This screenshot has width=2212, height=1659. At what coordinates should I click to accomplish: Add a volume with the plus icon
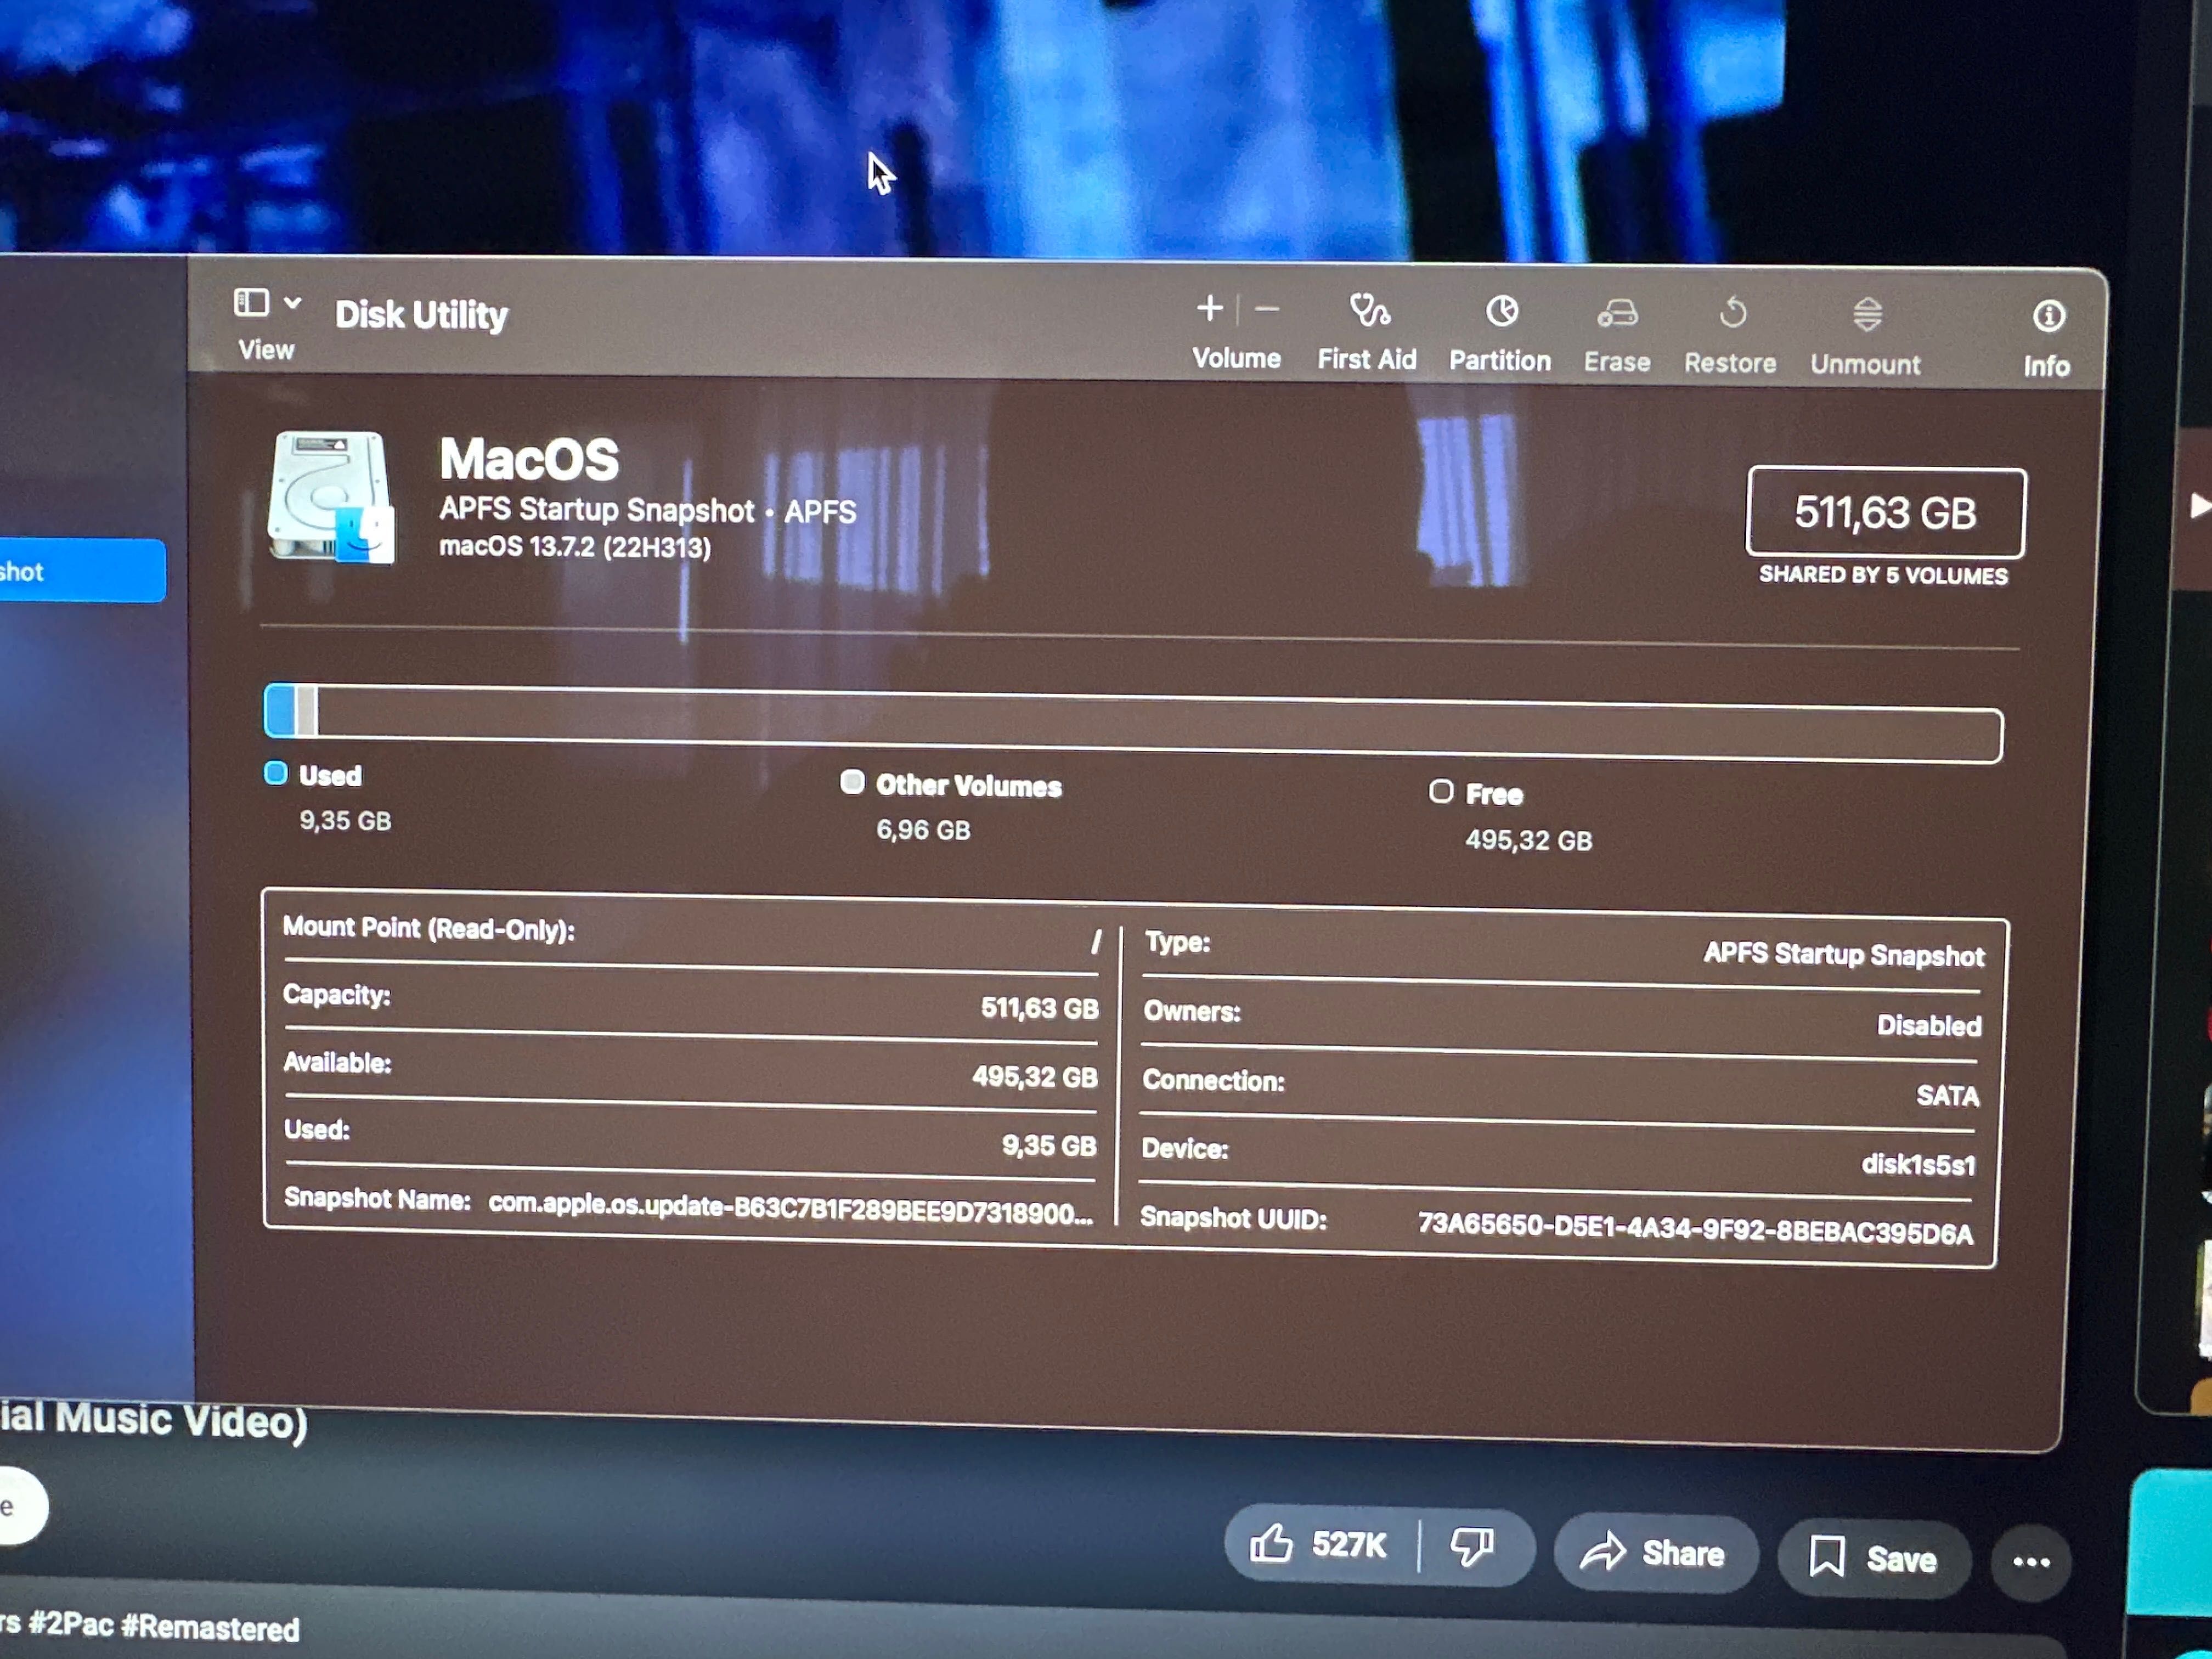(1209, 308)
